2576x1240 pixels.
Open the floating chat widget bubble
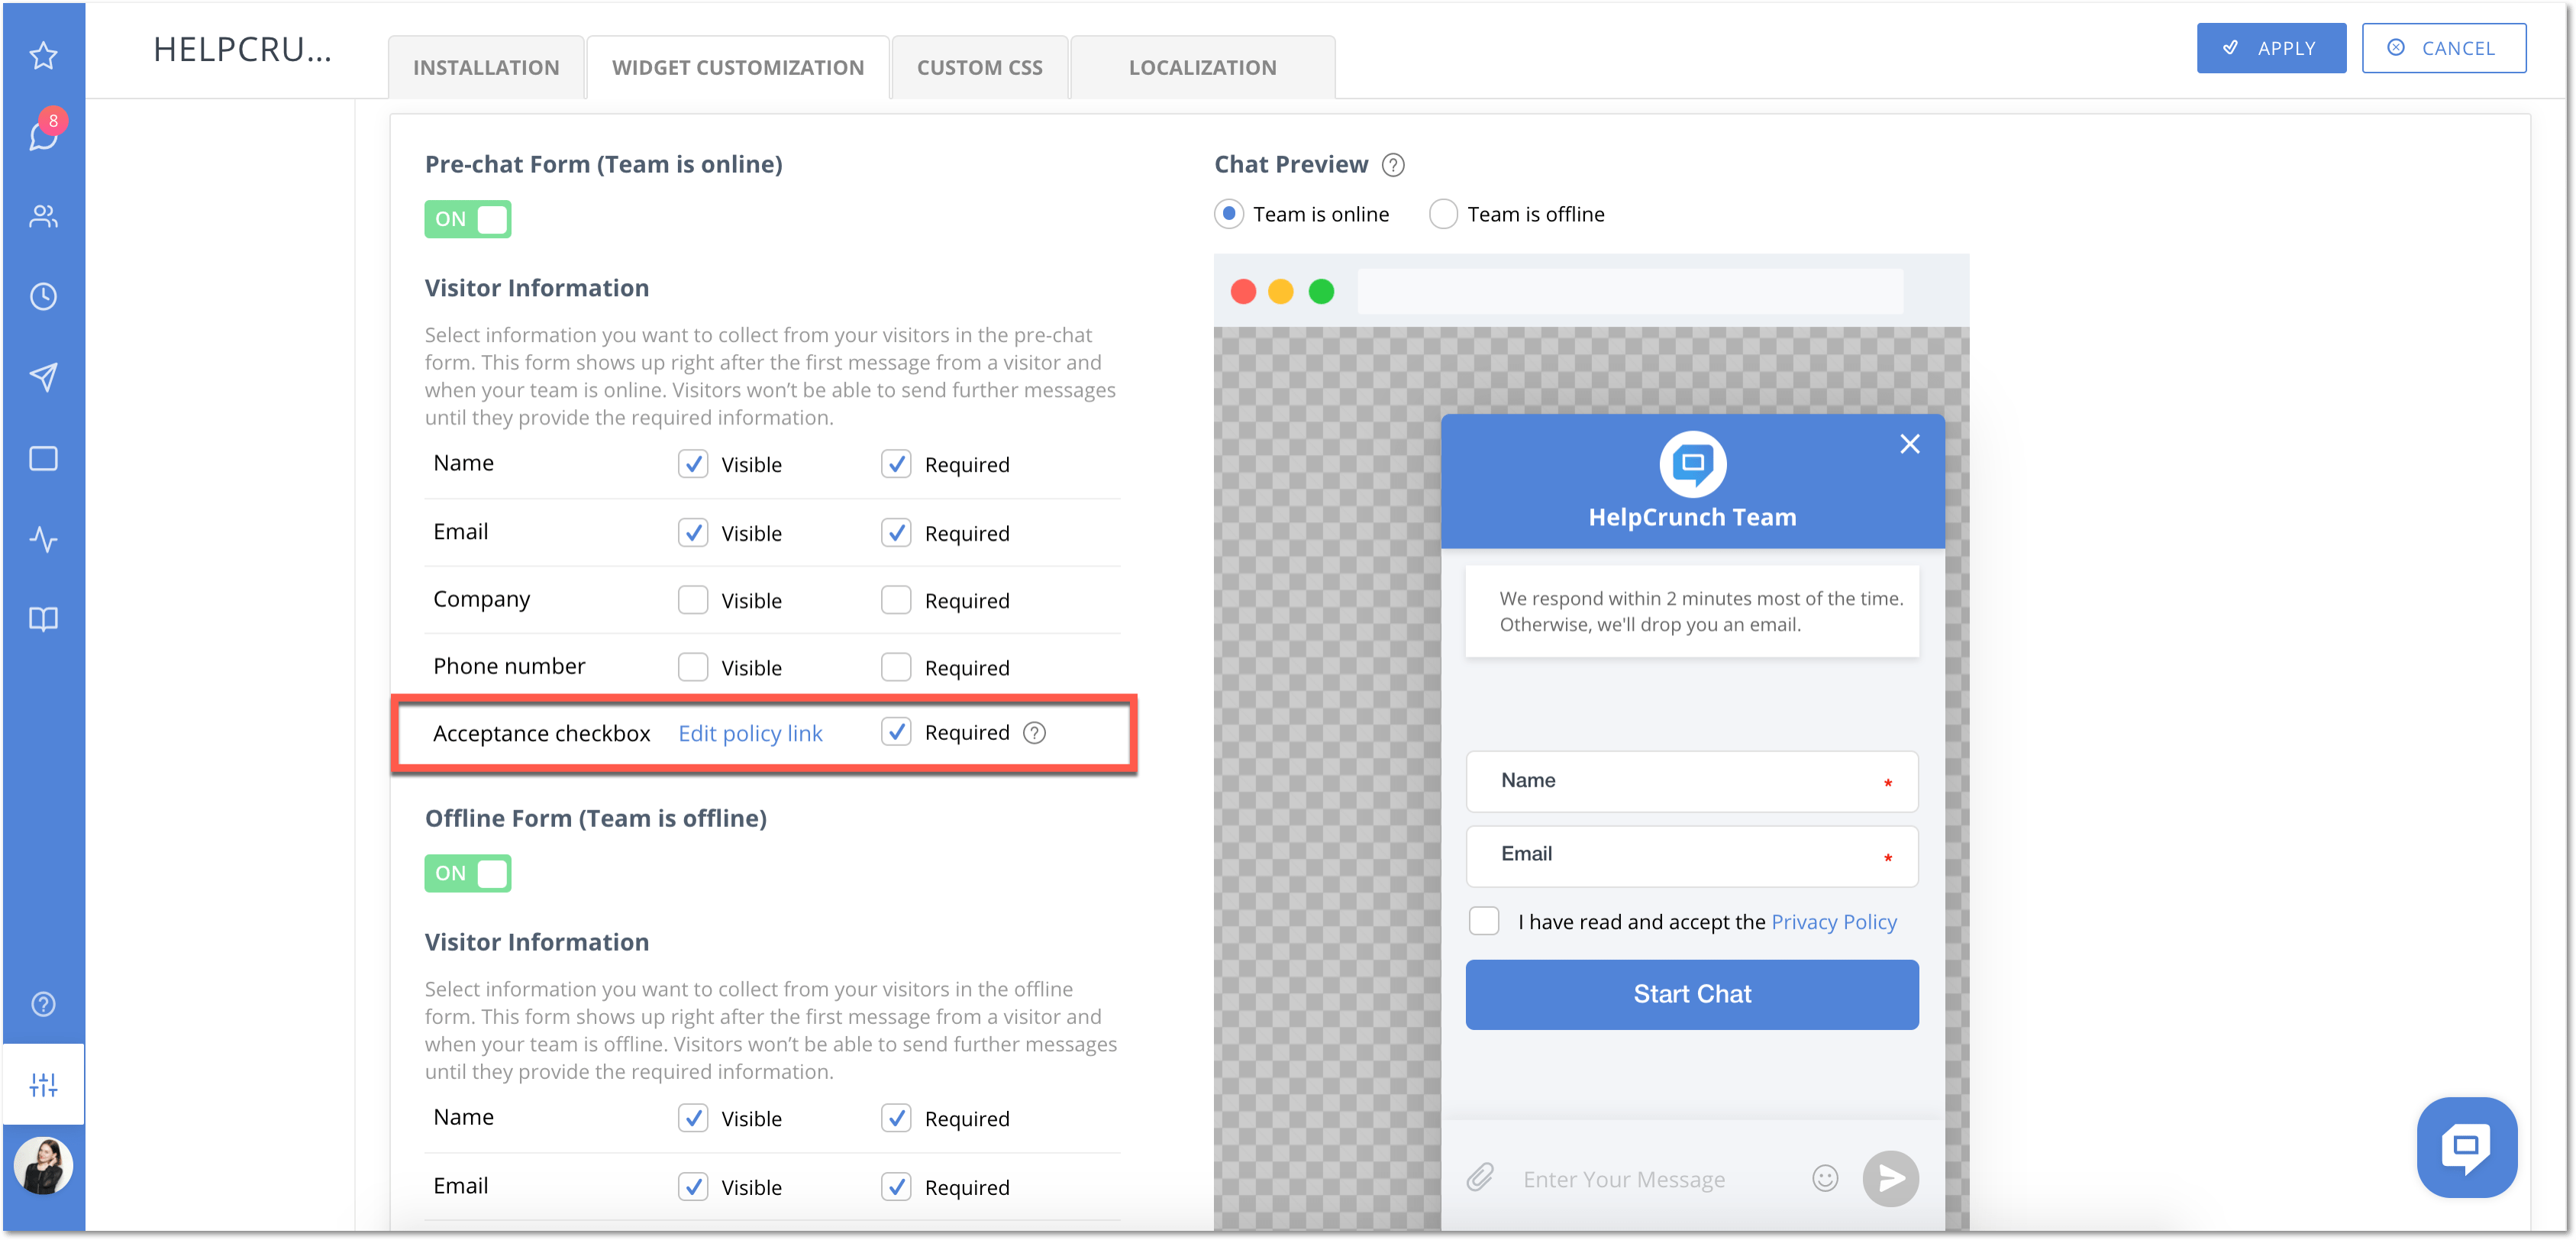tap(2466, 1147)
